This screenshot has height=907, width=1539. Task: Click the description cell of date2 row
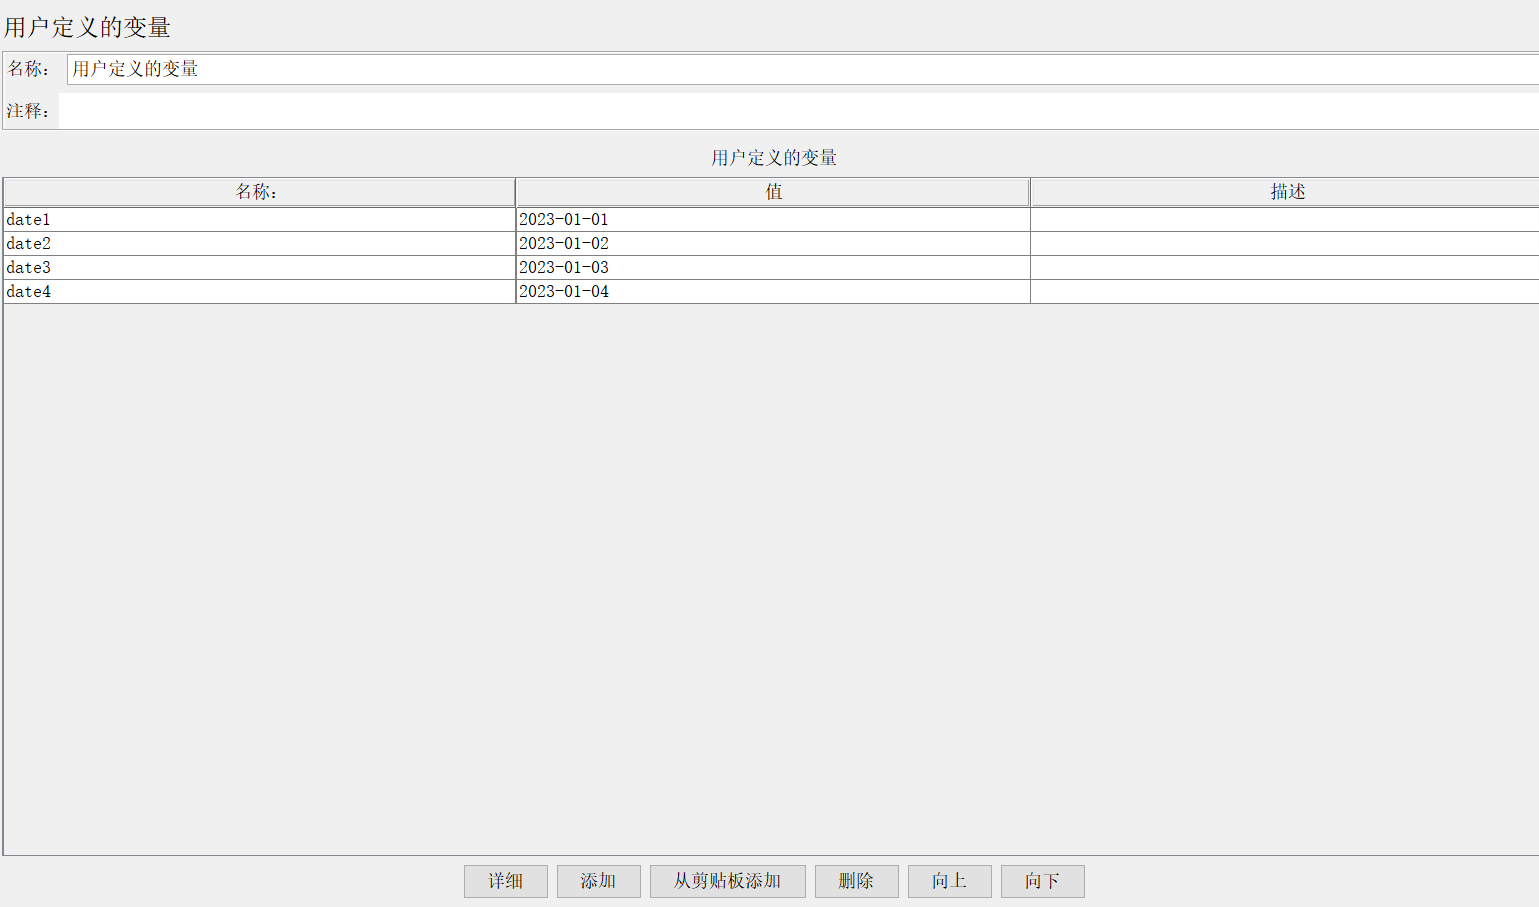tap(1285, 243)
